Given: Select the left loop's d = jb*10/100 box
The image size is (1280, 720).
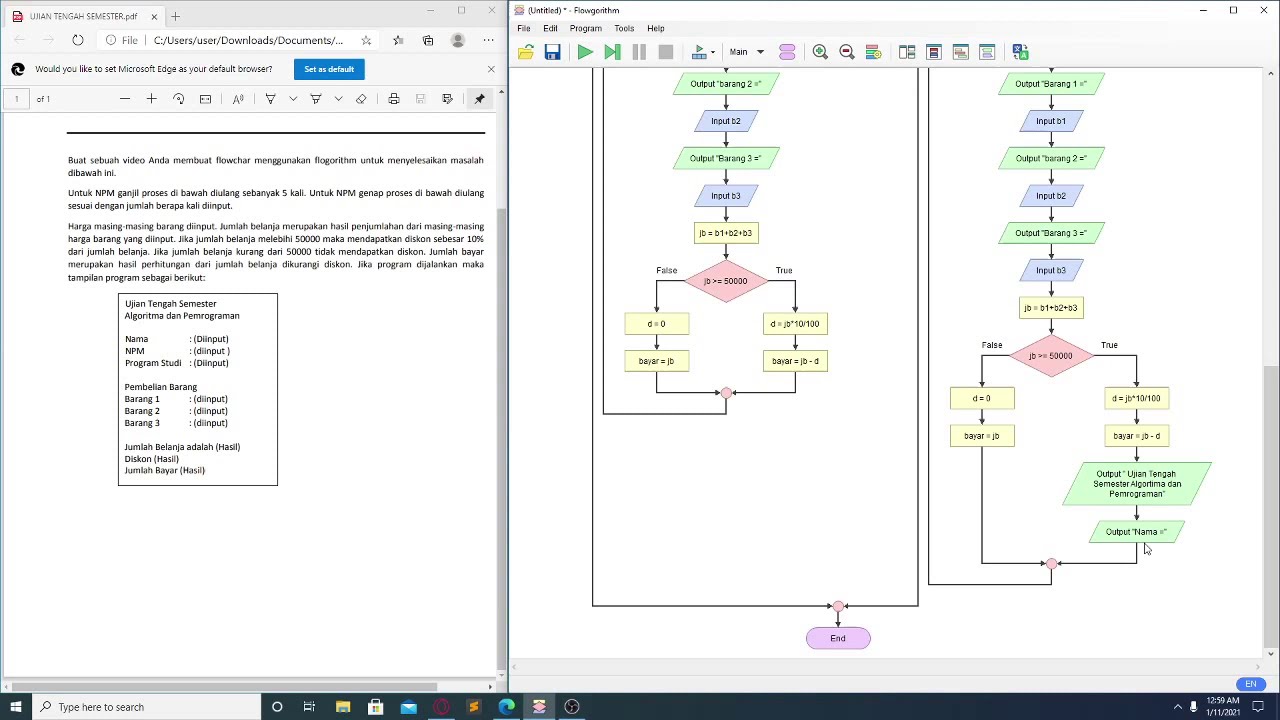Looking at the screenshot, I should pyautogui.click(x=795, y=324).
